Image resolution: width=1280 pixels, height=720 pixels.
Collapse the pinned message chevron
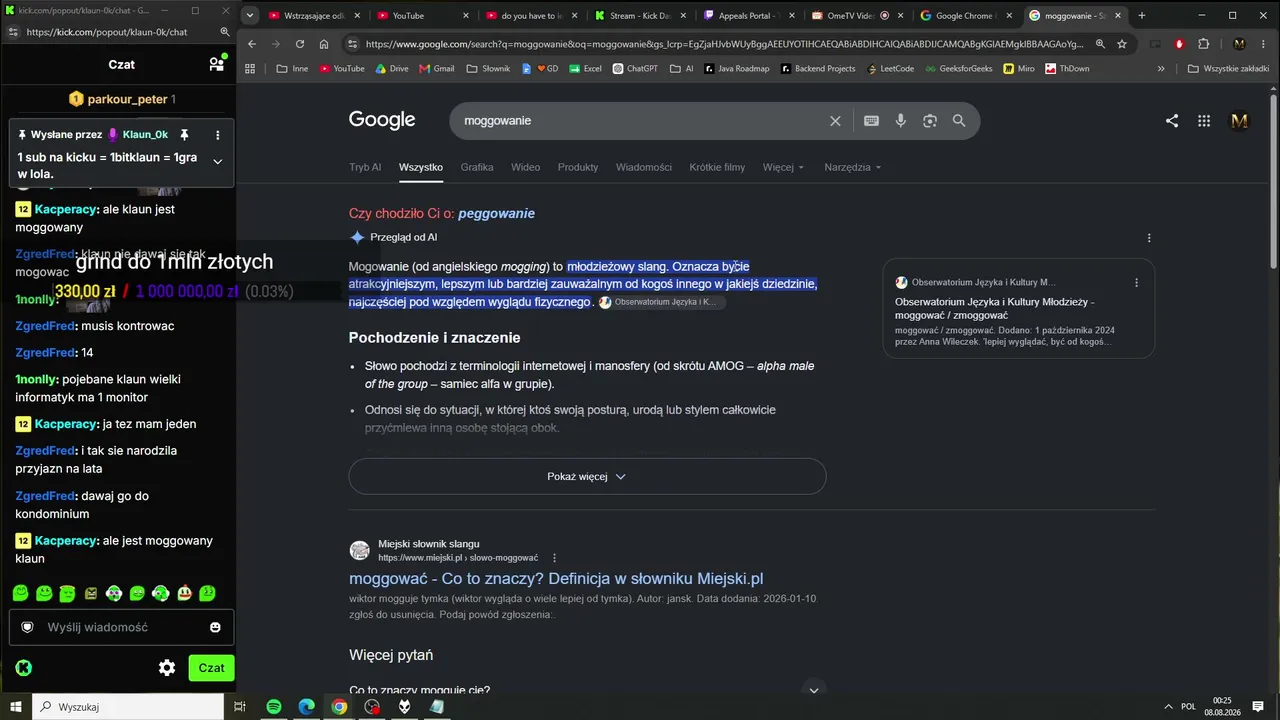point(218,162)
